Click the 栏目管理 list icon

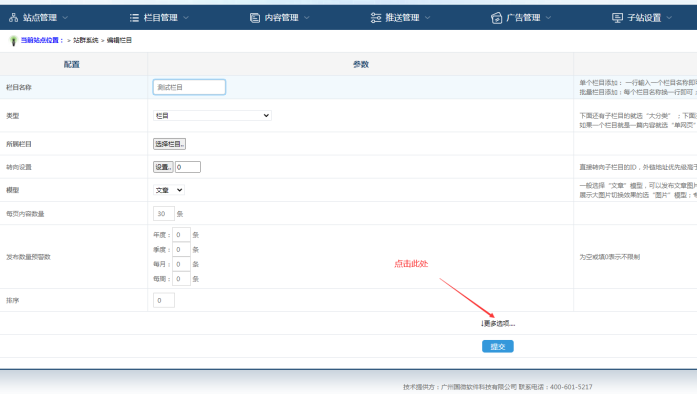coord(134,18)
